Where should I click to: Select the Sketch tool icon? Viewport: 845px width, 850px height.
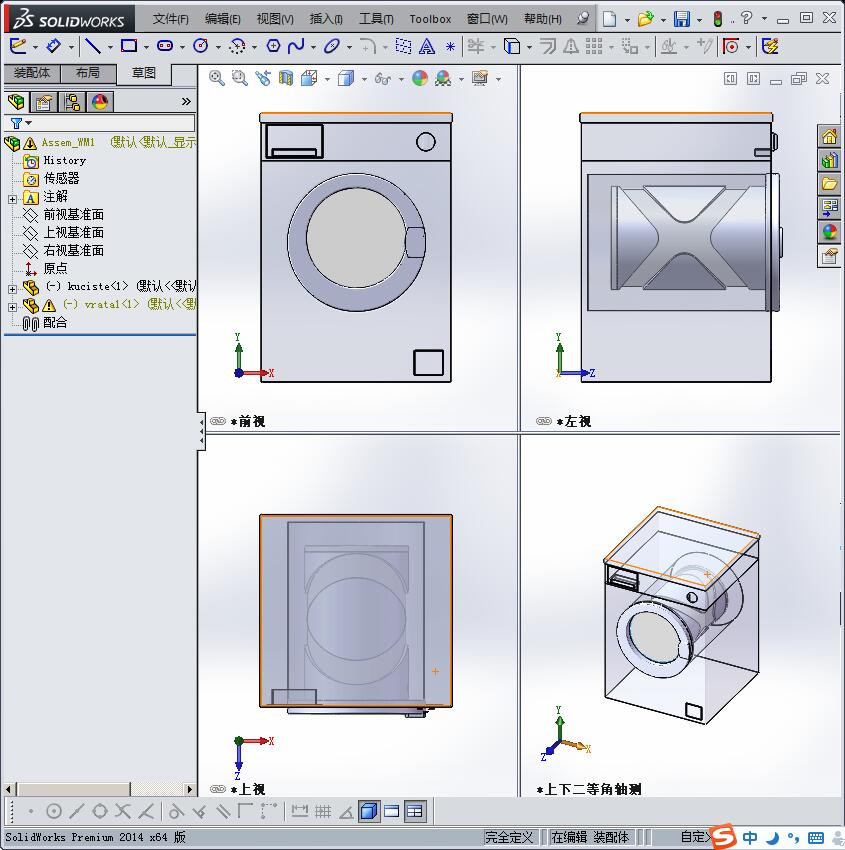(x=18, y=47)
